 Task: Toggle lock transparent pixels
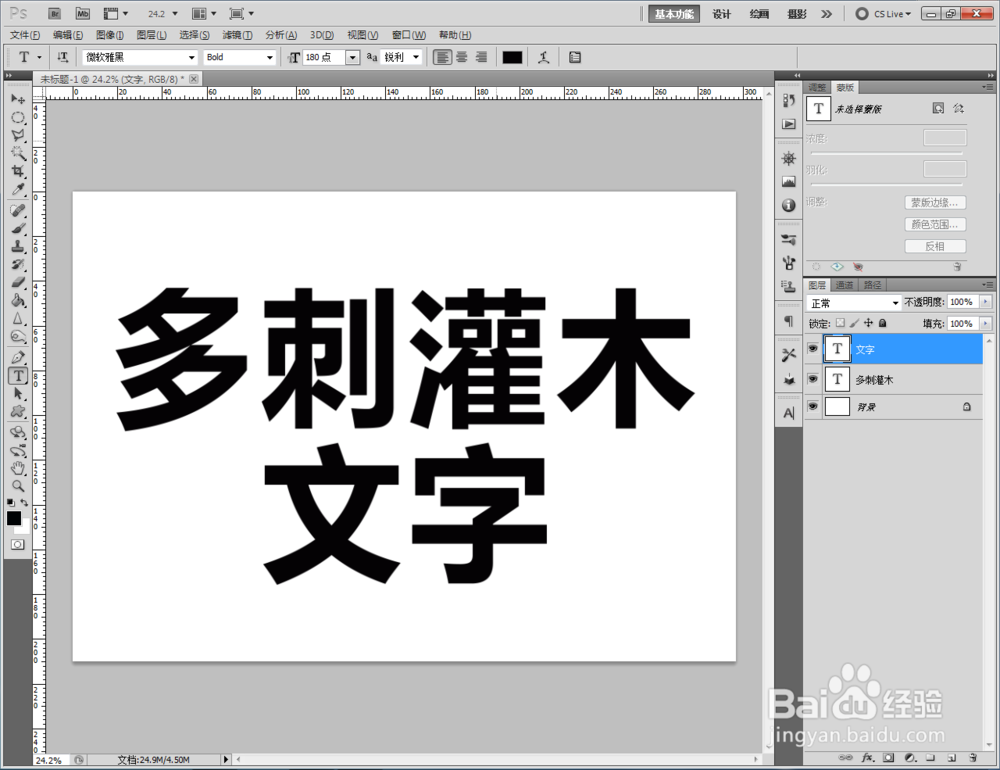pos(841,323)
